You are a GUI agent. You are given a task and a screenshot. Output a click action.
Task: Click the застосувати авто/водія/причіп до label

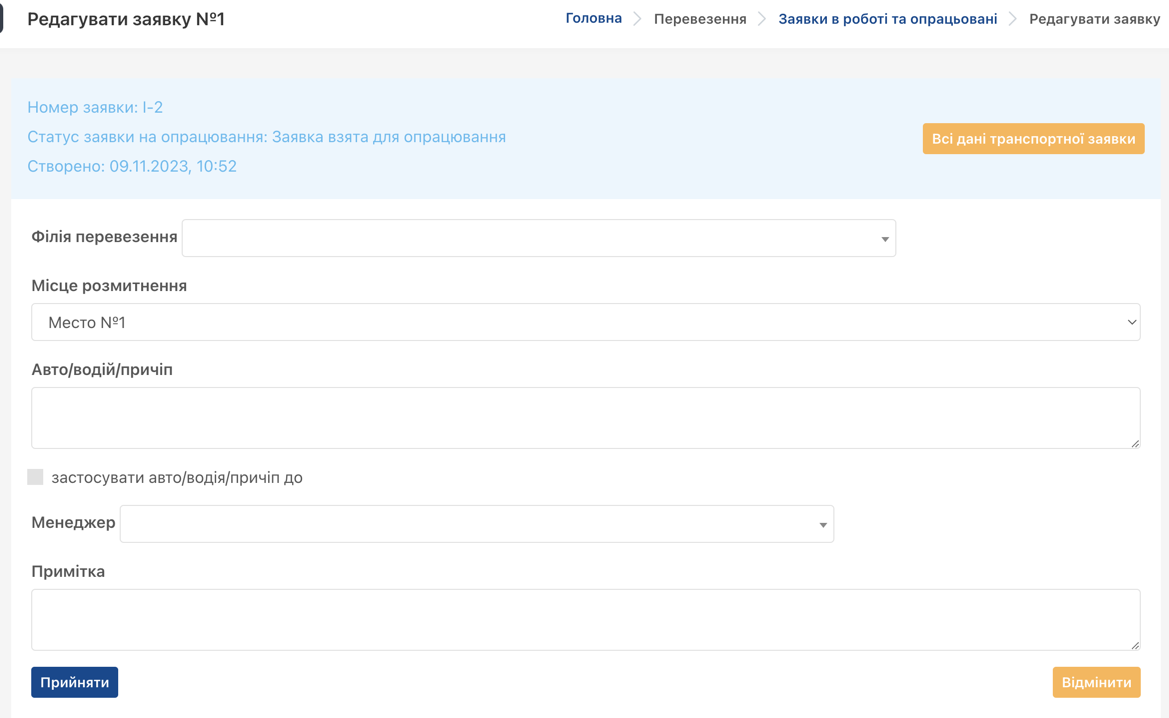177,478
